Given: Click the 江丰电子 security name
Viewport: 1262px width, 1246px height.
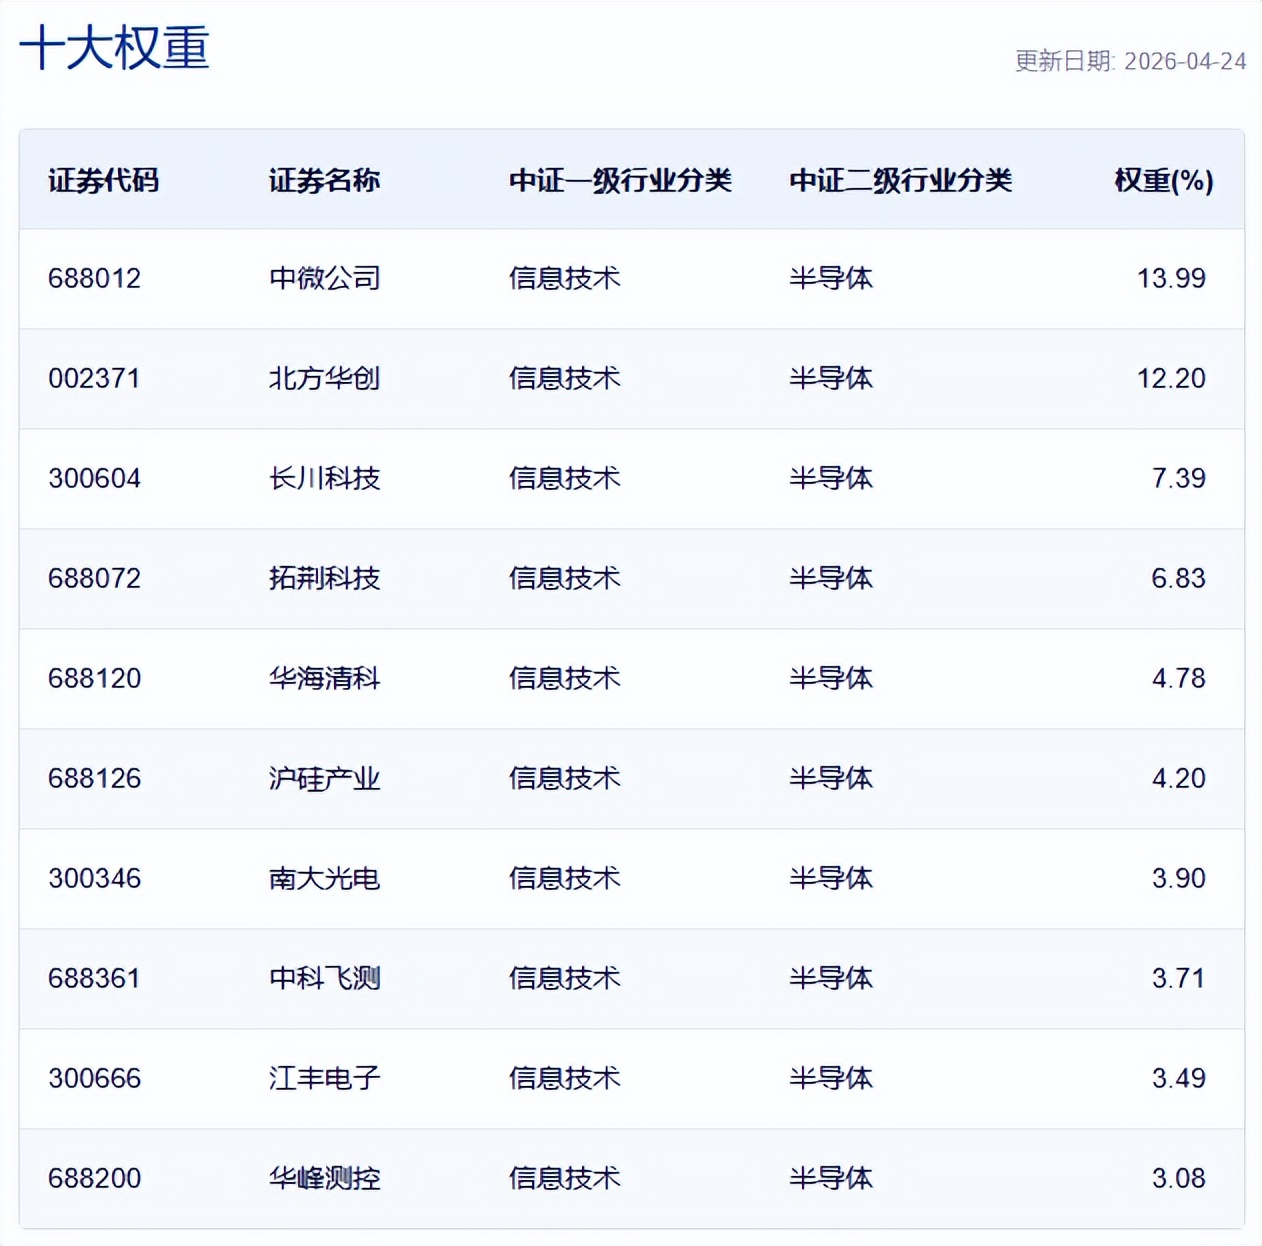Looking at the screenshot, I should coord(324,1078).
